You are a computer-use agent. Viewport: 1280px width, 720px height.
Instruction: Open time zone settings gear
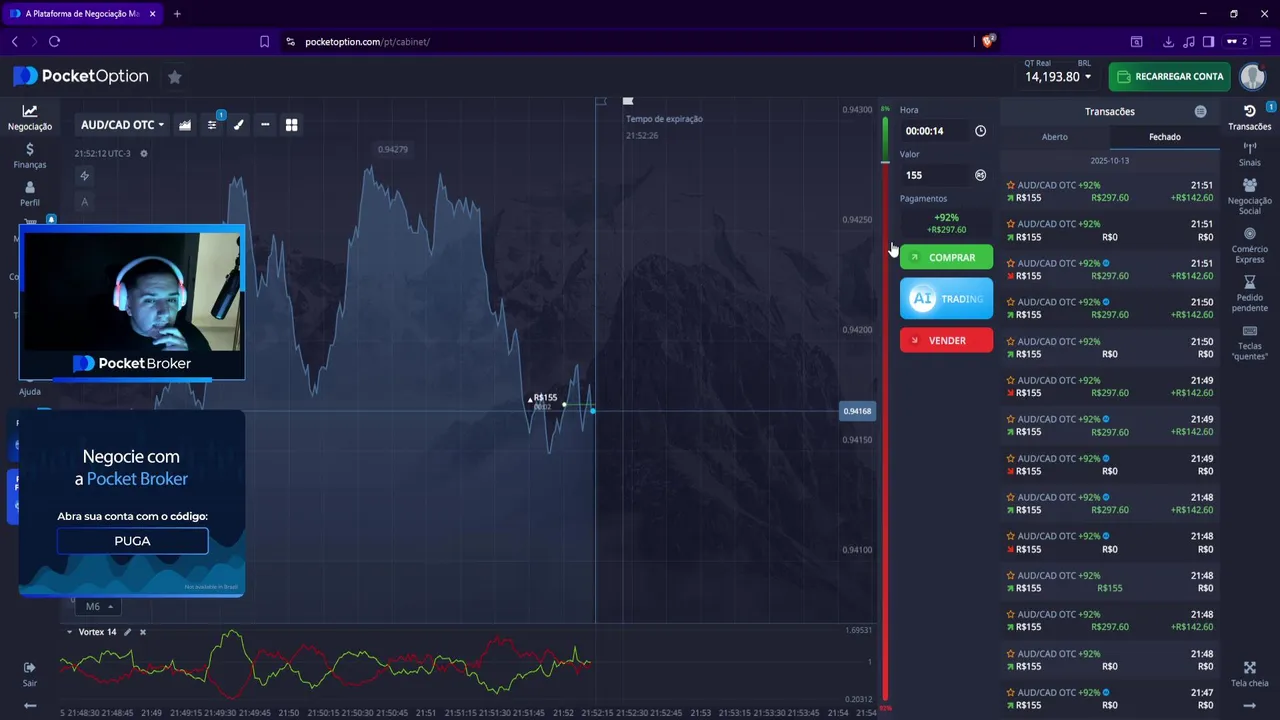coord(144,154)
